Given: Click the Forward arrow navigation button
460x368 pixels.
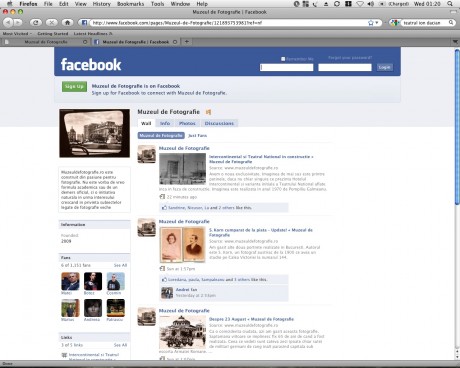Looking at the screenshot, I should click(18, 23).
